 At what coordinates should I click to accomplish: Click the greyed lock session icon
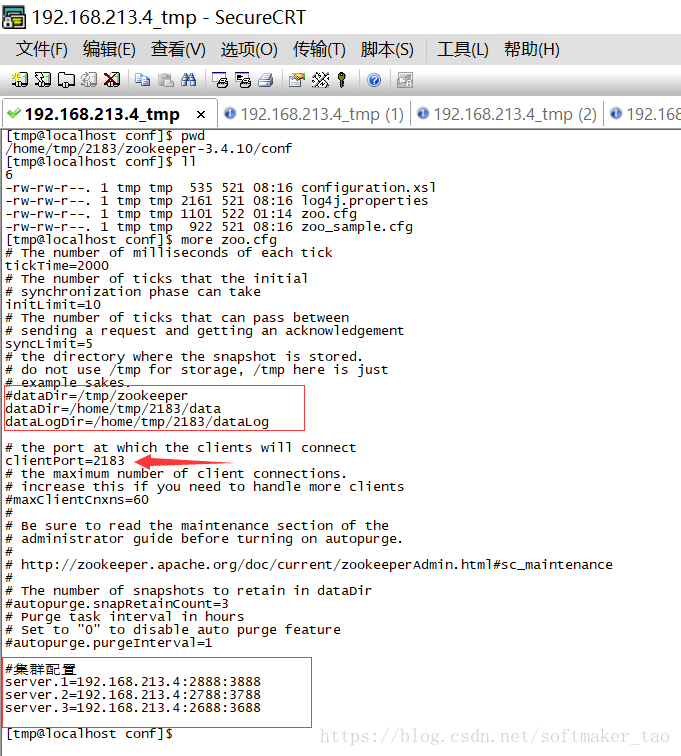click(405, 80)
